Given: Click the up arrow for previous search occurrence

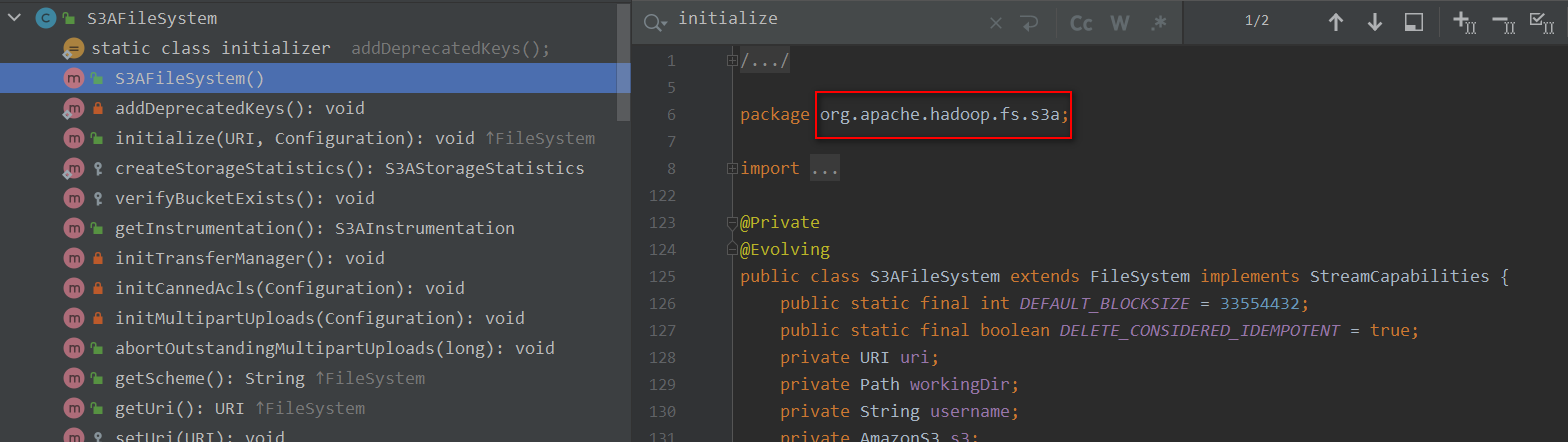Looking at the screenshot, I should point(1335,22).
